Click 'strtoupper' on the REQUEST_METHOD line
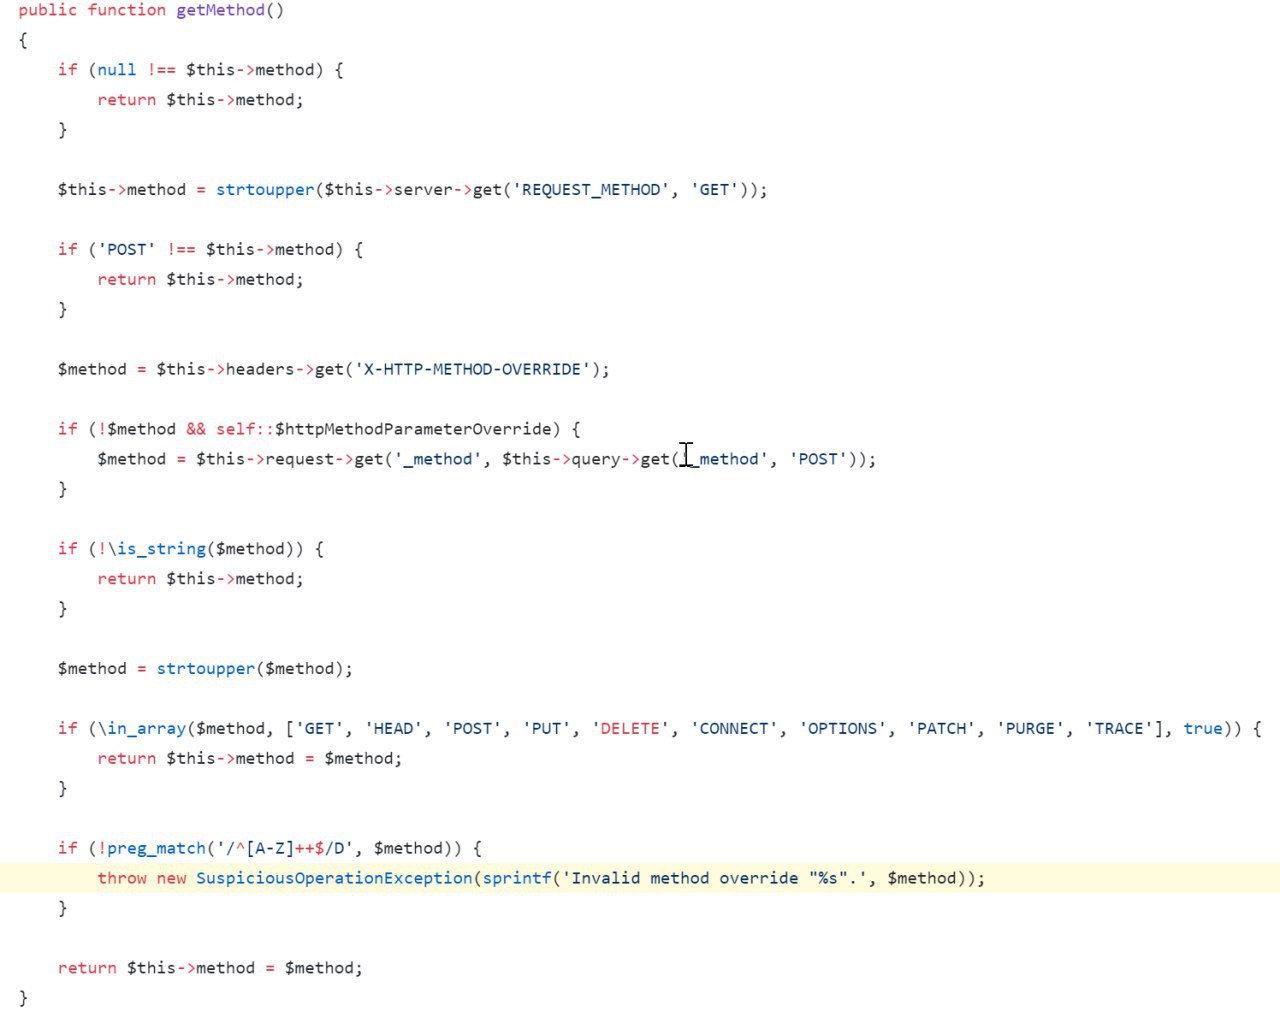The image size is (1280, 1017). point(265,190)
